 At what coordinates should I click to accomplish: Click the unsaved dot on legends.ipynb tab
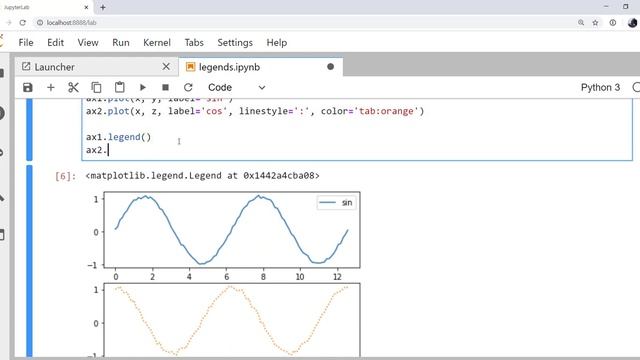point(331,67)
